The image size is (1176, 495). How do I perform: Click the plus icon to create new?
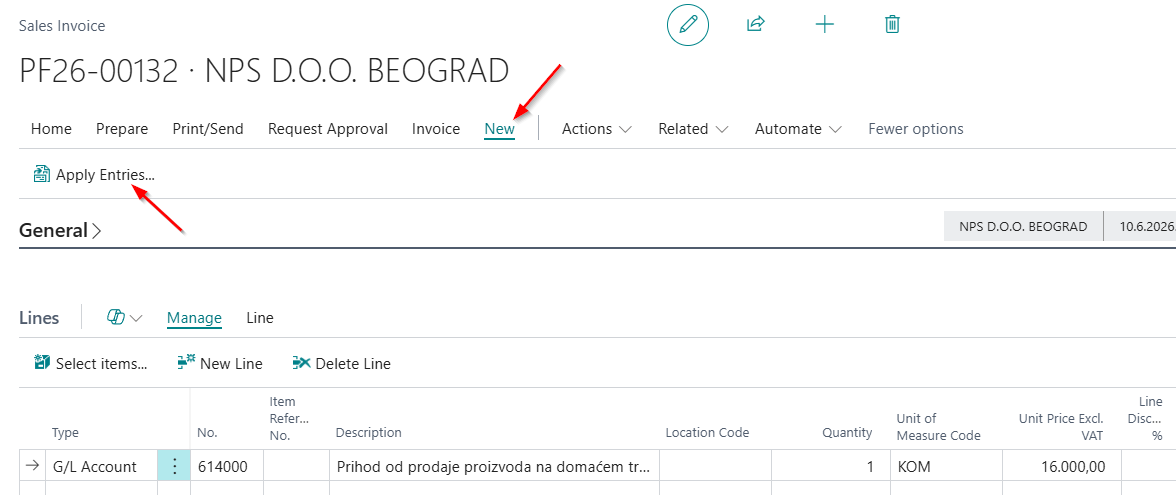[x=824, y=25]
